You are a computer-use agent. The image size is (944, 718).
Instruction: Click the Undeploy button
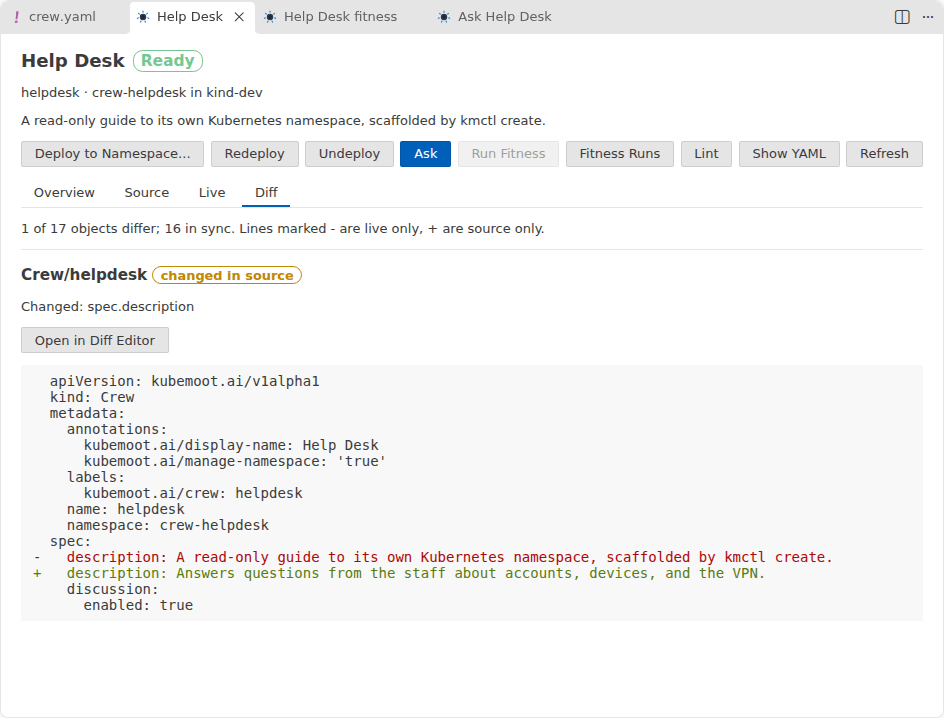point(349,154)
